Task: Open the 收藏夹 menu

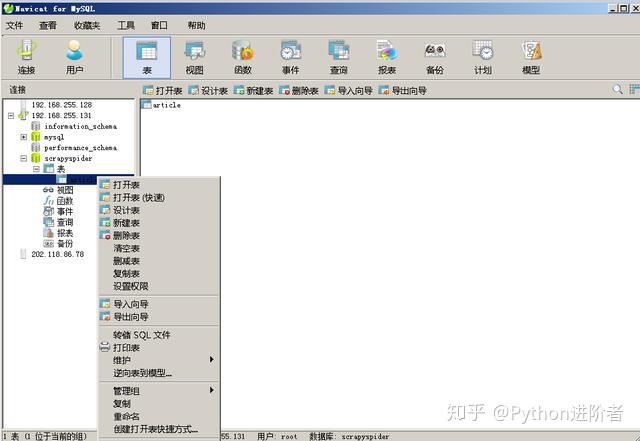Action: click(87, 25)
